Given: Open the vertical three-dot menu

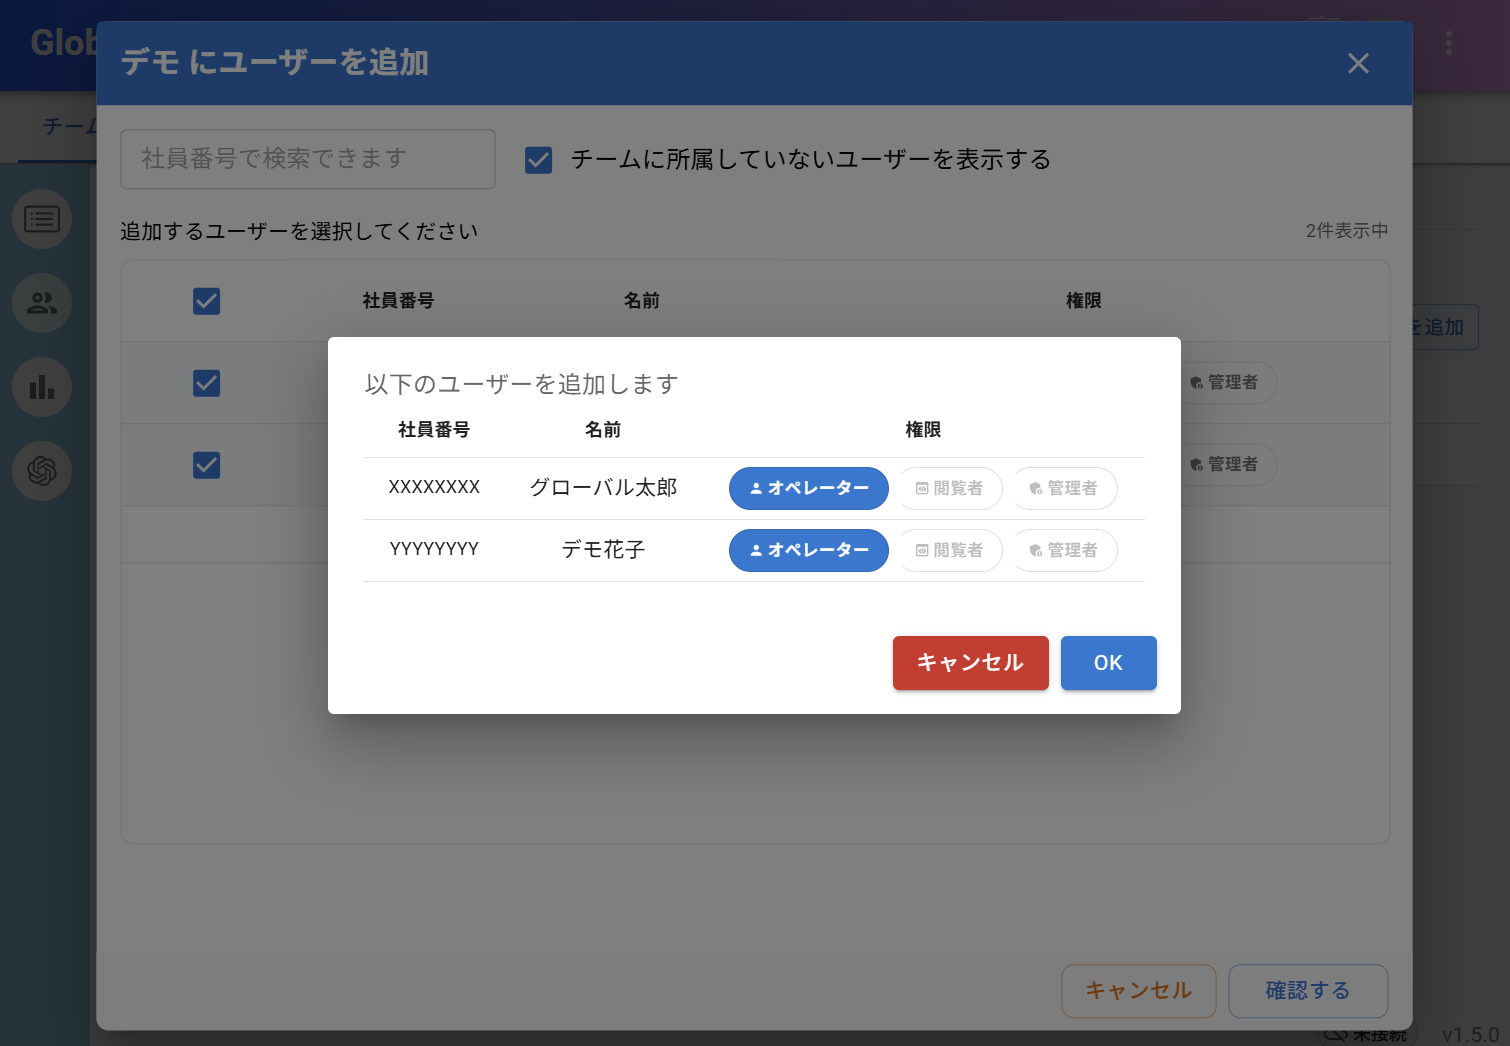Looking at the screenshot, I should 1448,43.
